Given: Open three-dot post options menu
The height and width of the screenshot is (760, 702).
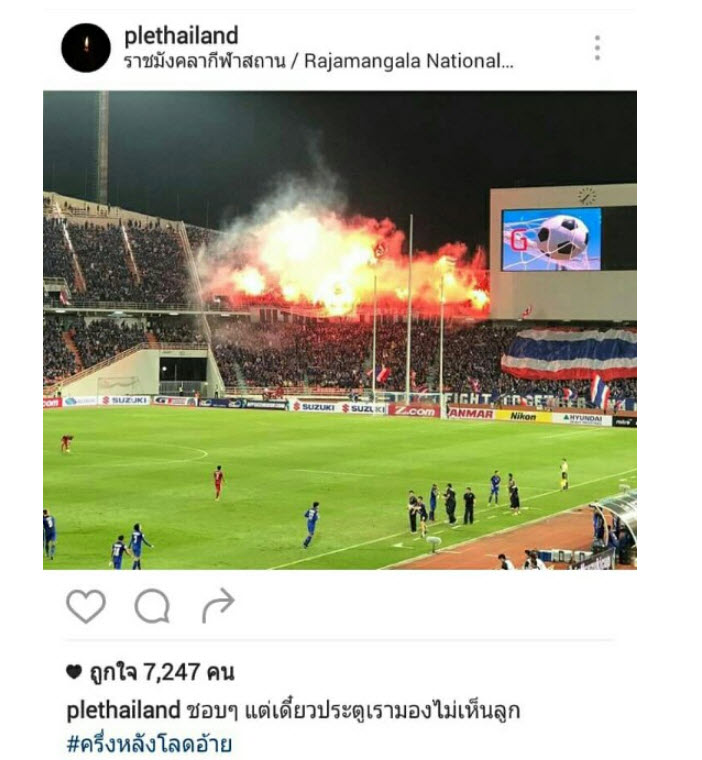Looking at the screenshot, I should (x=597, y=48).
